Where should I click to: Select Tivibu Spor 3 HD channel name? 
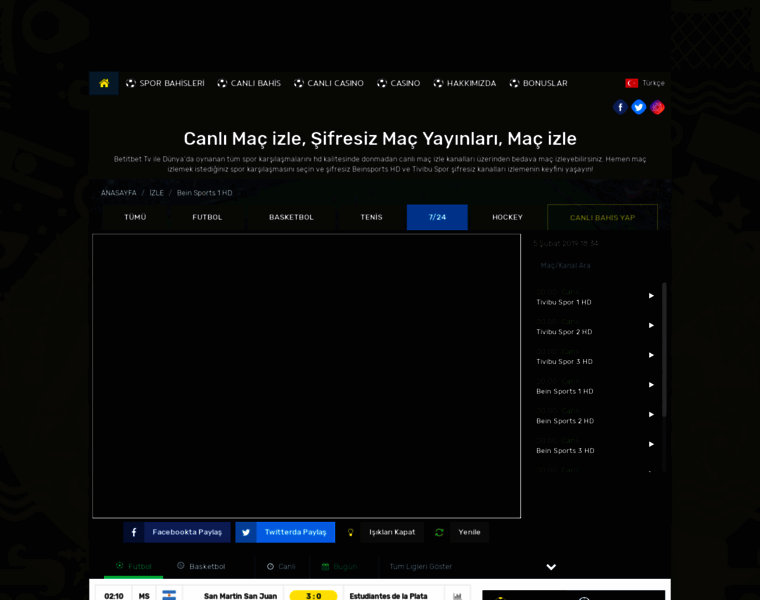(x=564, y=362)
